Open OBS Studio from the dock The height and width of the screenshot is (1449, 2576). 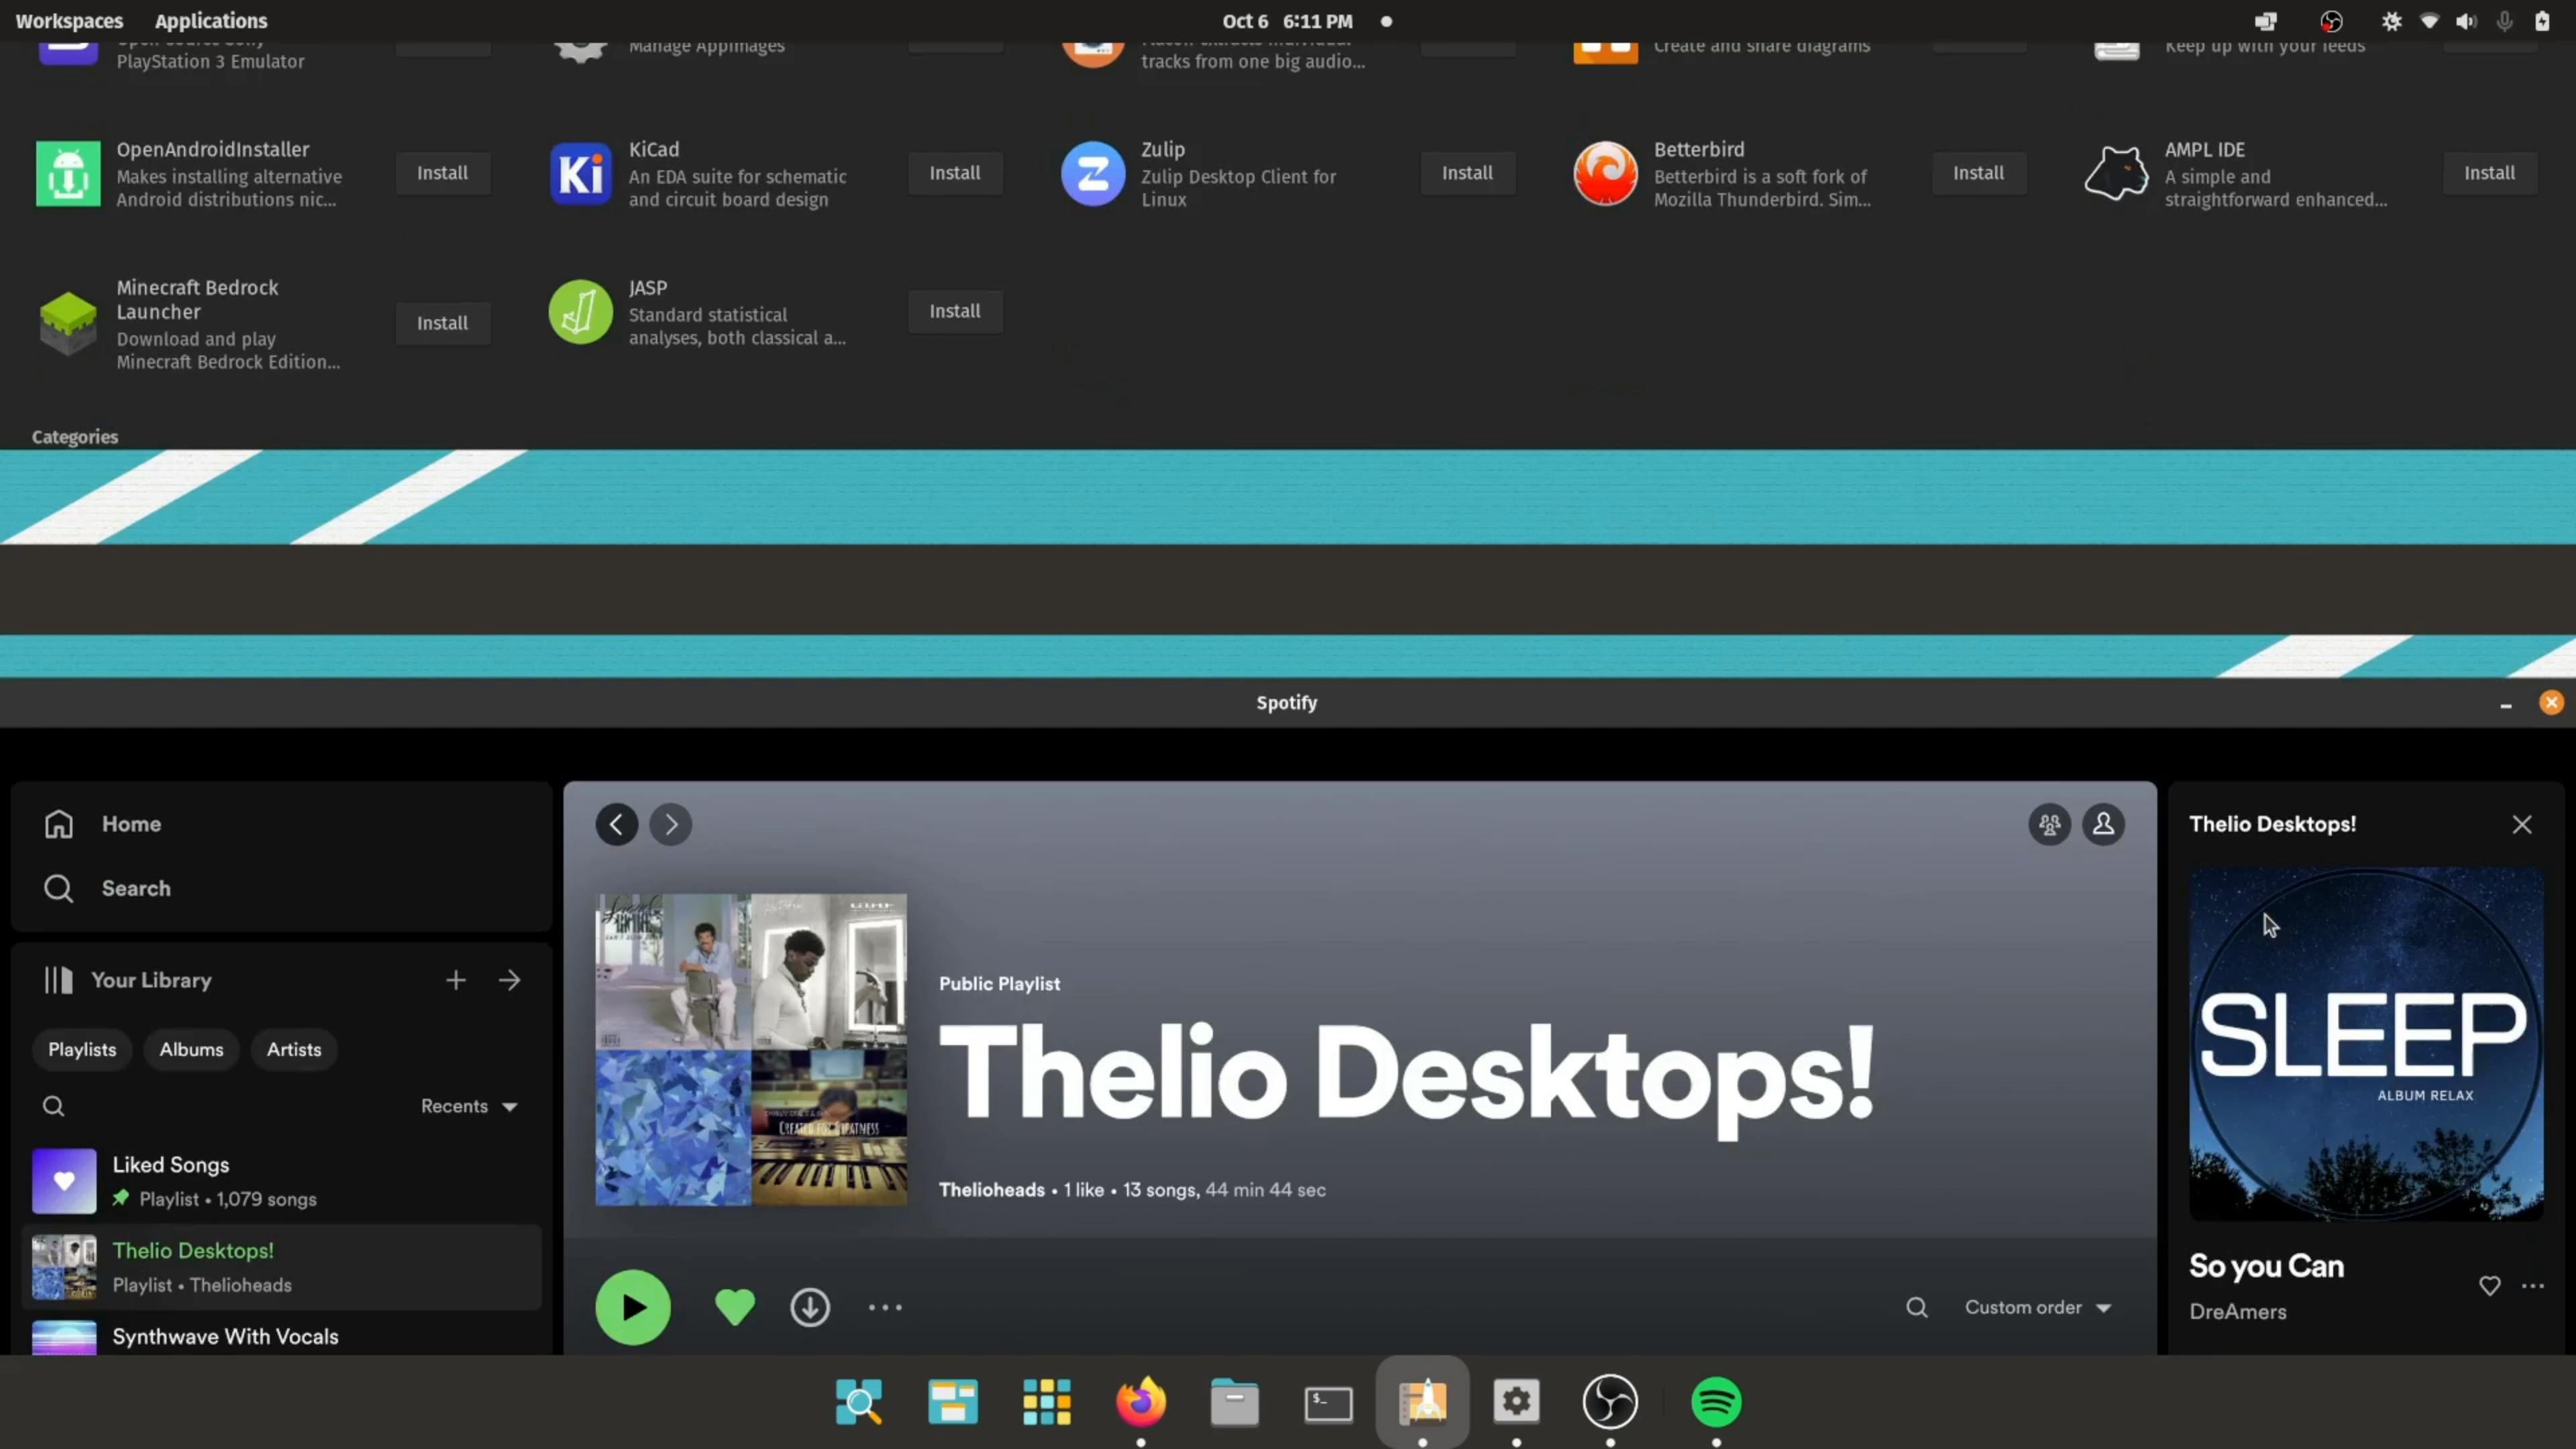click(1610, 1402)
